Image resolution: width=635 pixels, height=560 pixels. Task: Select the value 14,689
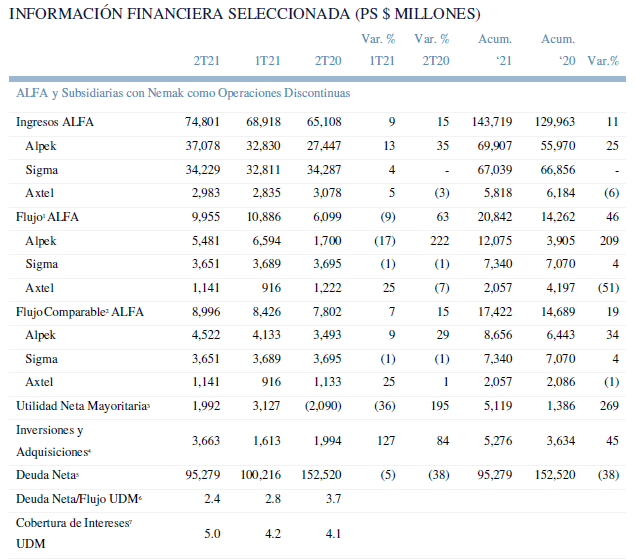click(558, 312)
